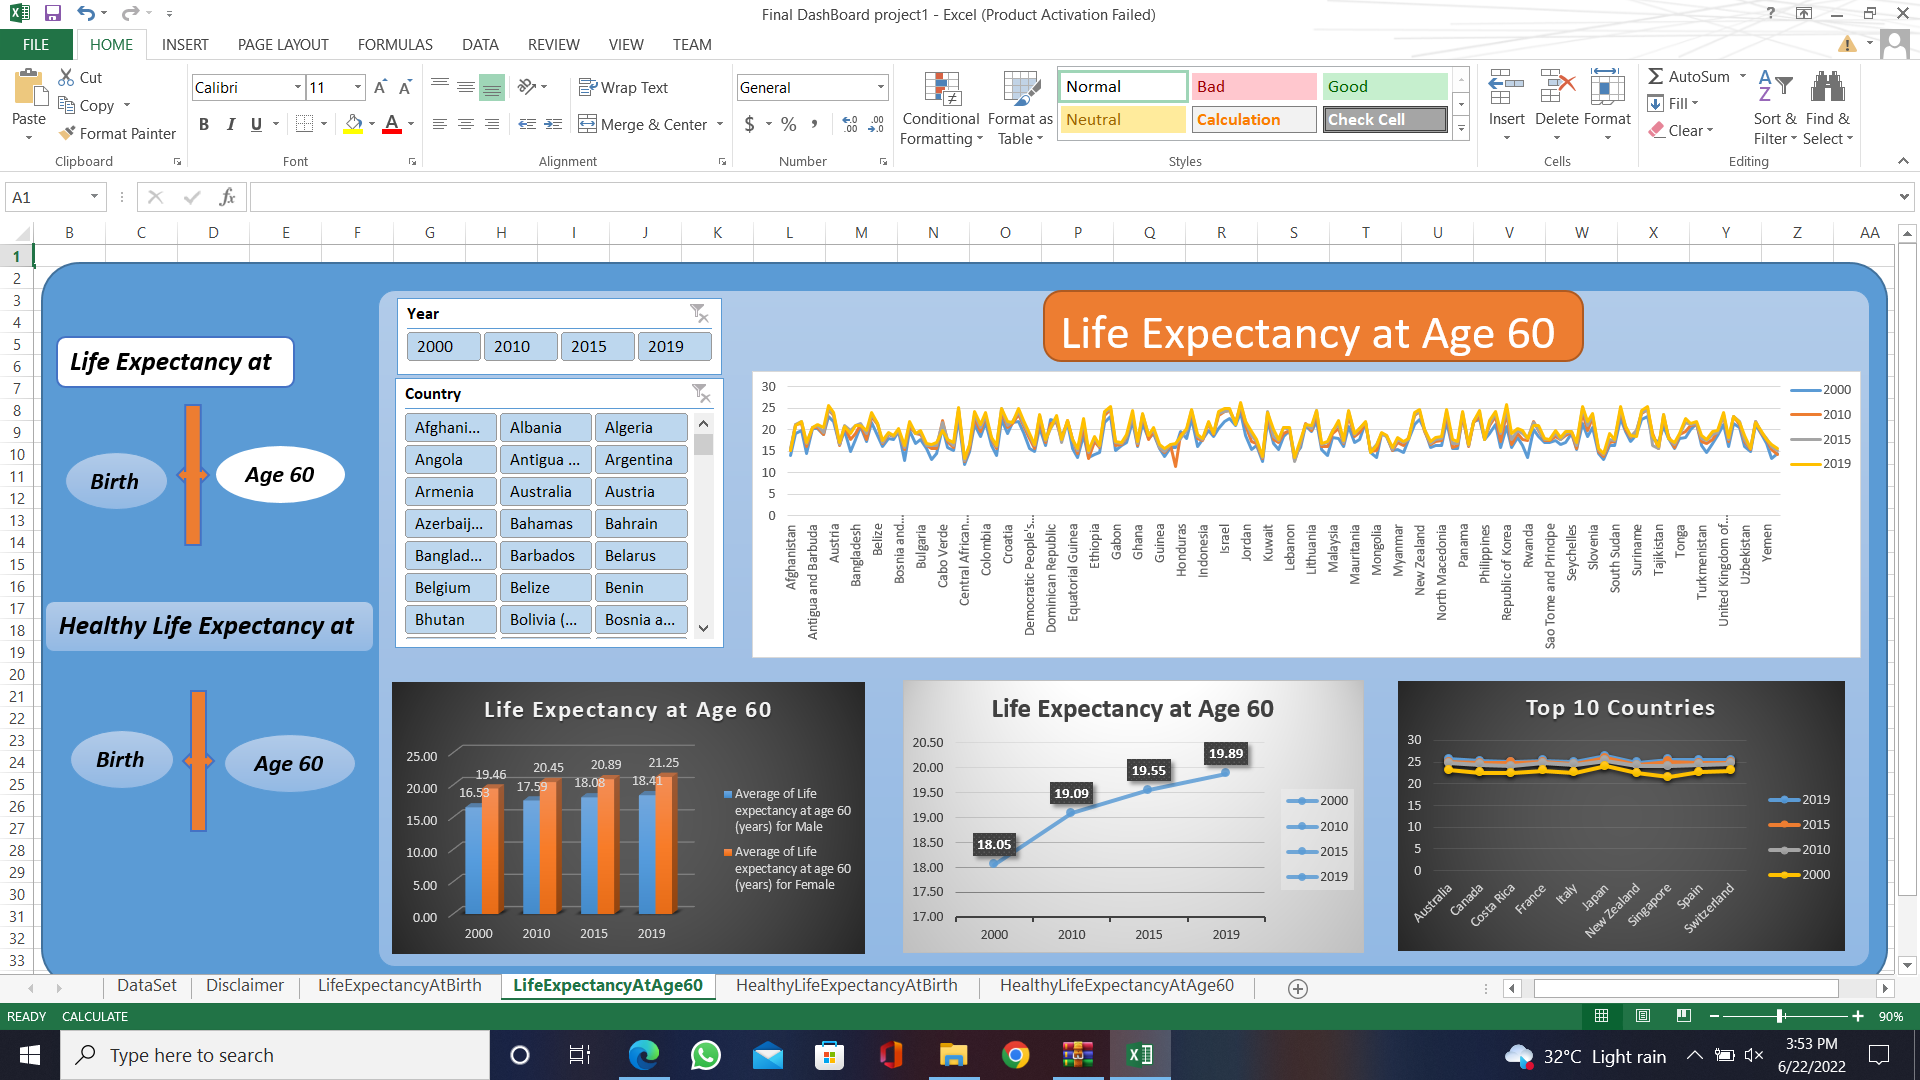
Task: Select 2015 in the Year slicer
Action: point(597,346)
